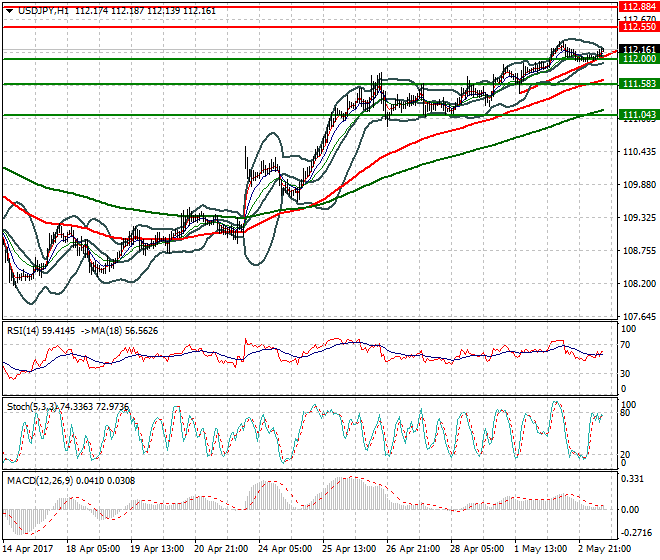This screenshot has width=660, height=560.
Task: Click the 26 Apr 21:00 time label
Action: pos(413,549)
